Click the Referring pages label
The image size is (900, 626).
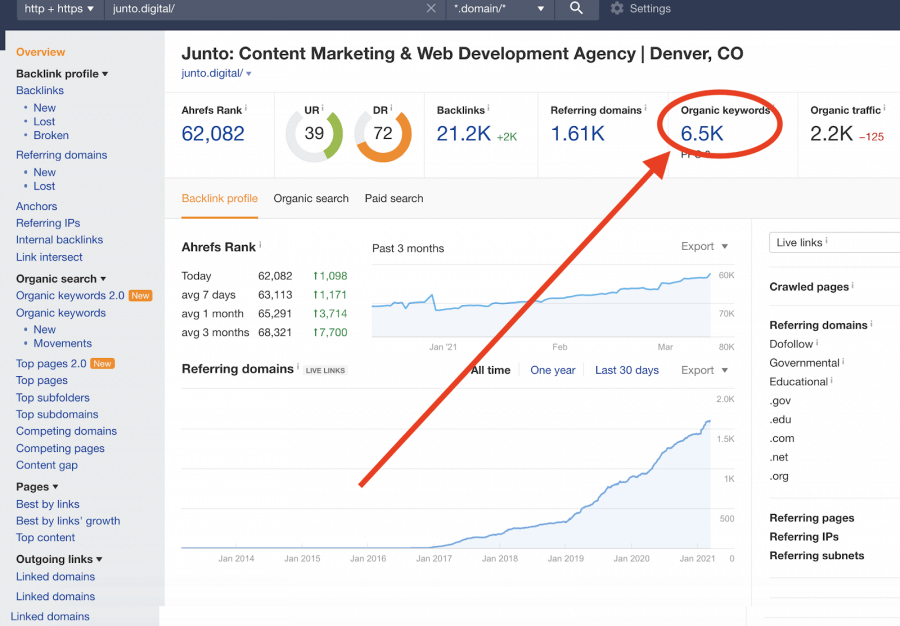(x=812, y=518)
